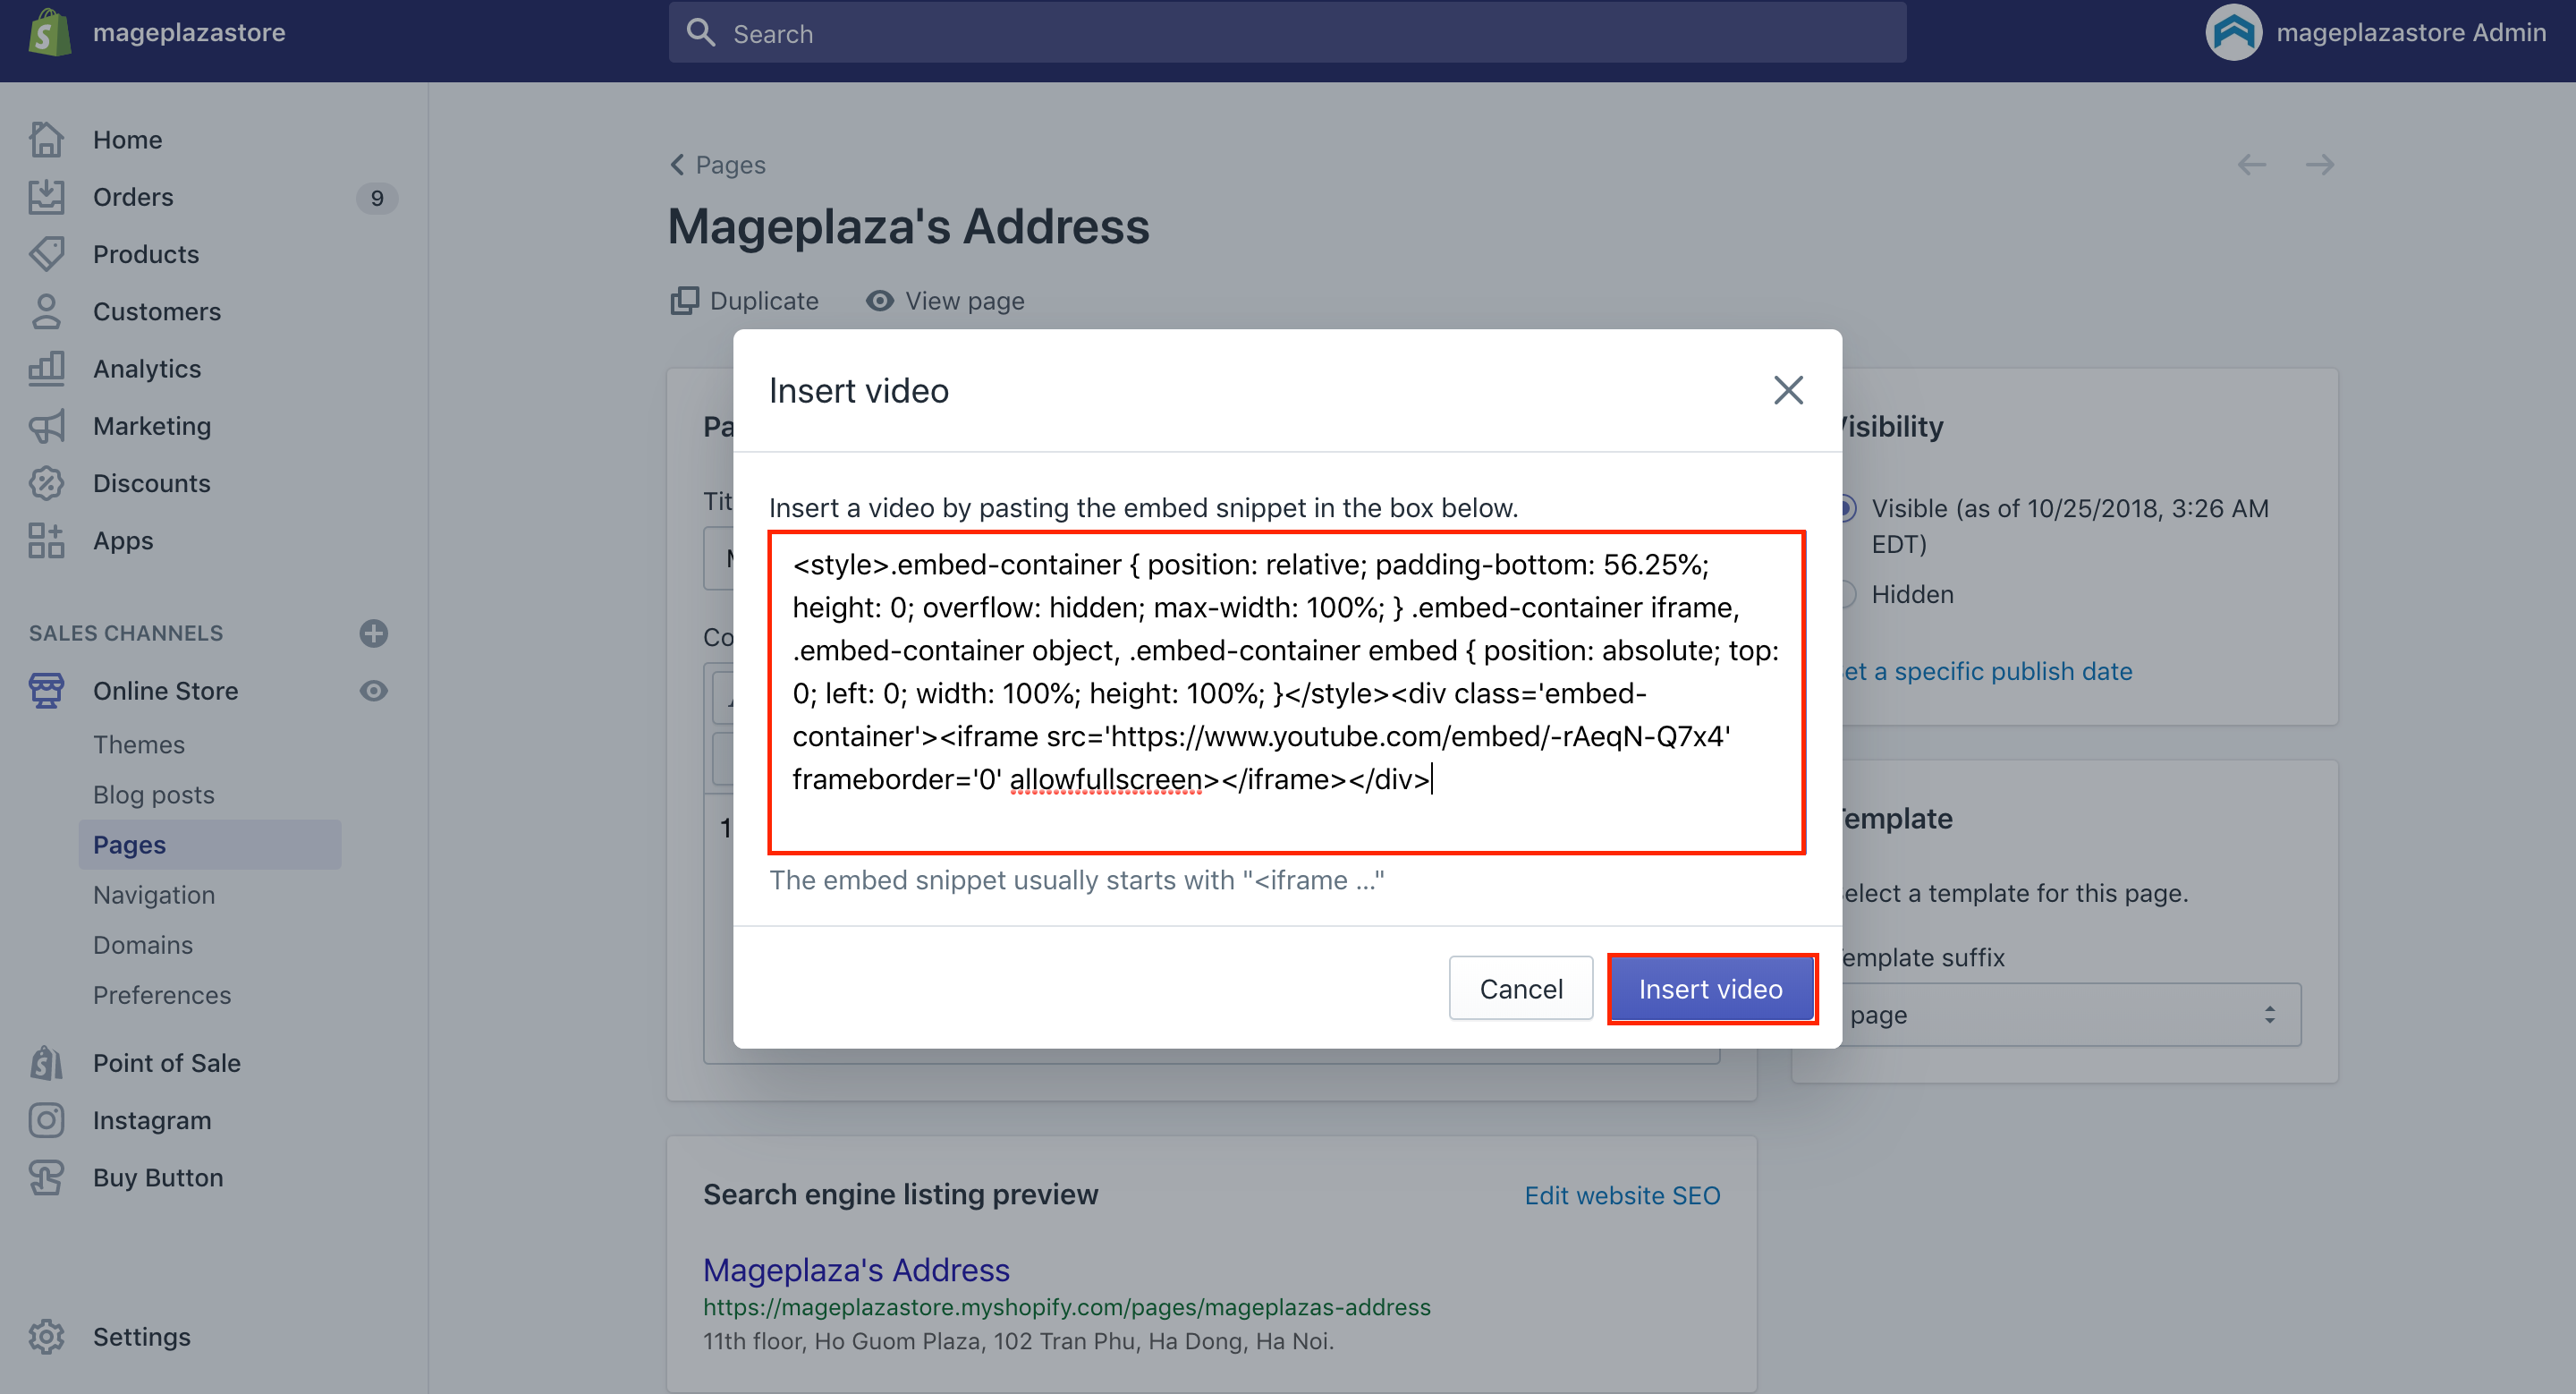Click the Online Store sales channel icon
The height and width of the screenshot is (1394, 2576).
click(x=48, y=690)
